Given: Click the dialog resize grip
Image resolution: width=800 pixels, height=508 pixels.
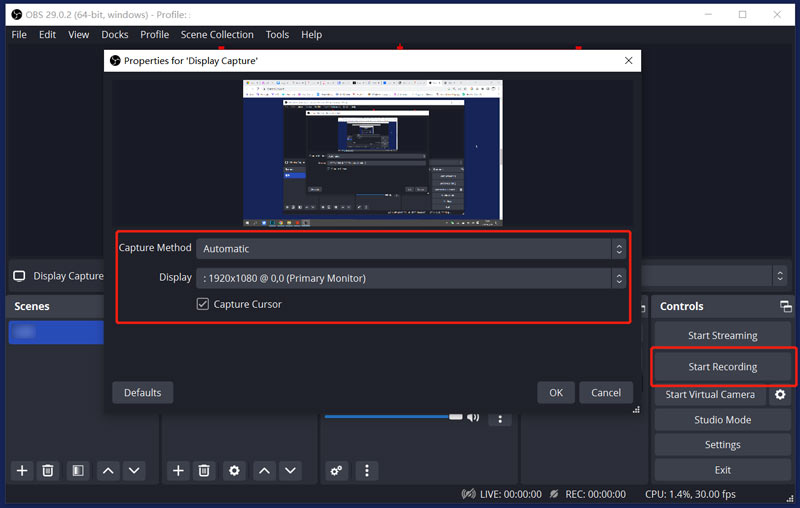Looking at the screenshot, I should coord(636,410).
